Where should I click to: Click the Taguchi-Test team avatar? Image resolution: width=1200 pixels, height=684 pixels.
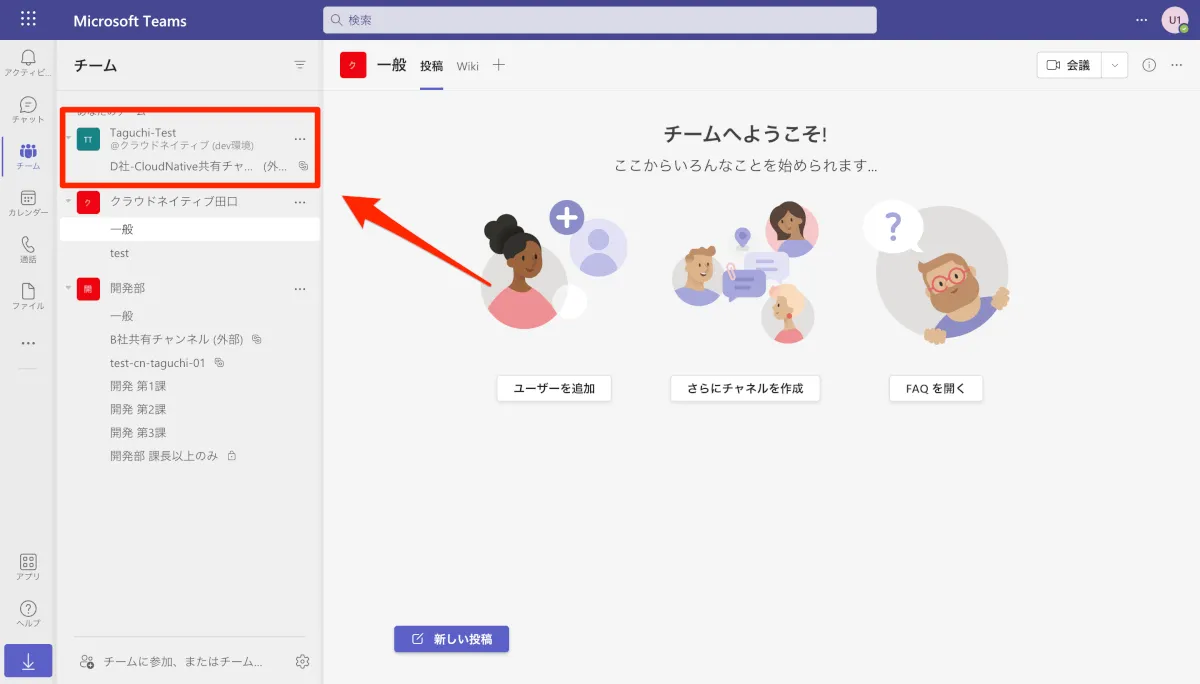click(88, 139)
